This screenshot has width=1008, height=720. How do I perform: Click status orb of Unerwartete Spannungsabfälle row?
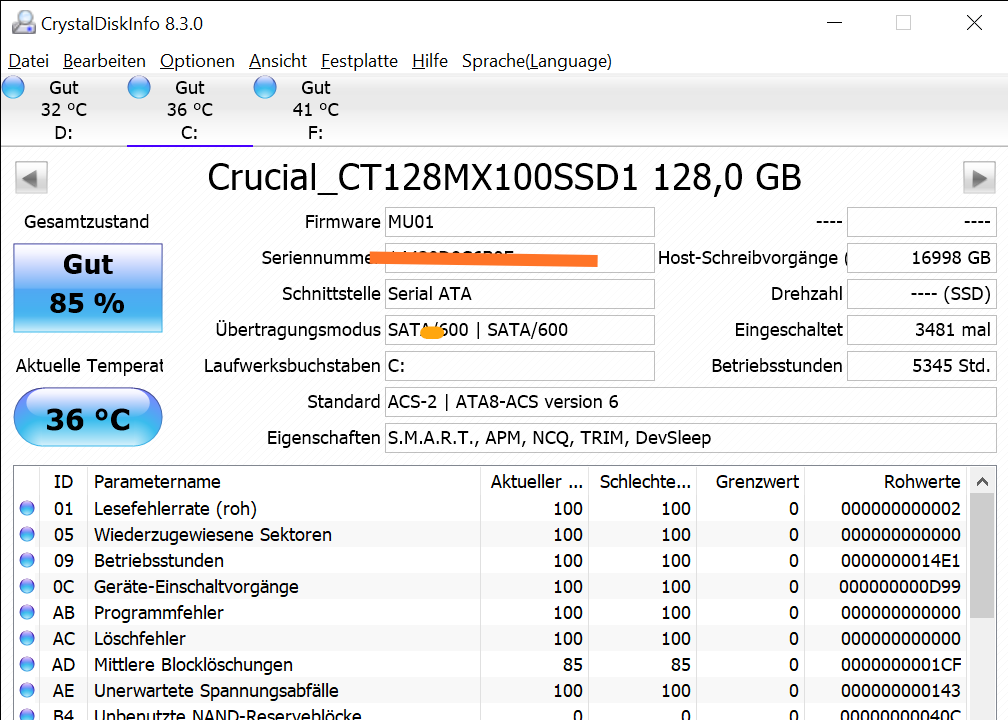[27, 690]
